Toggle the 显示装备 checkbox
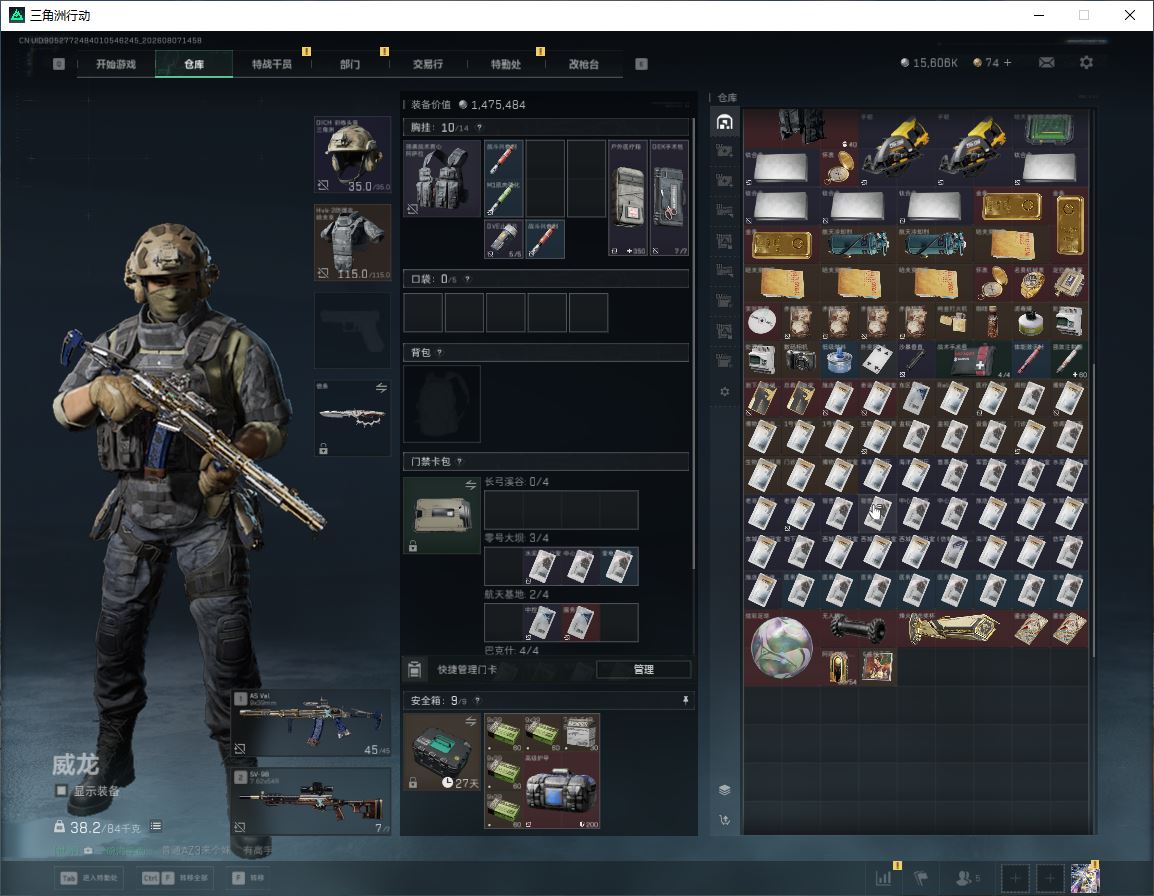Image resolution: width=1154 pixels, height=896 pixels. 61,791
